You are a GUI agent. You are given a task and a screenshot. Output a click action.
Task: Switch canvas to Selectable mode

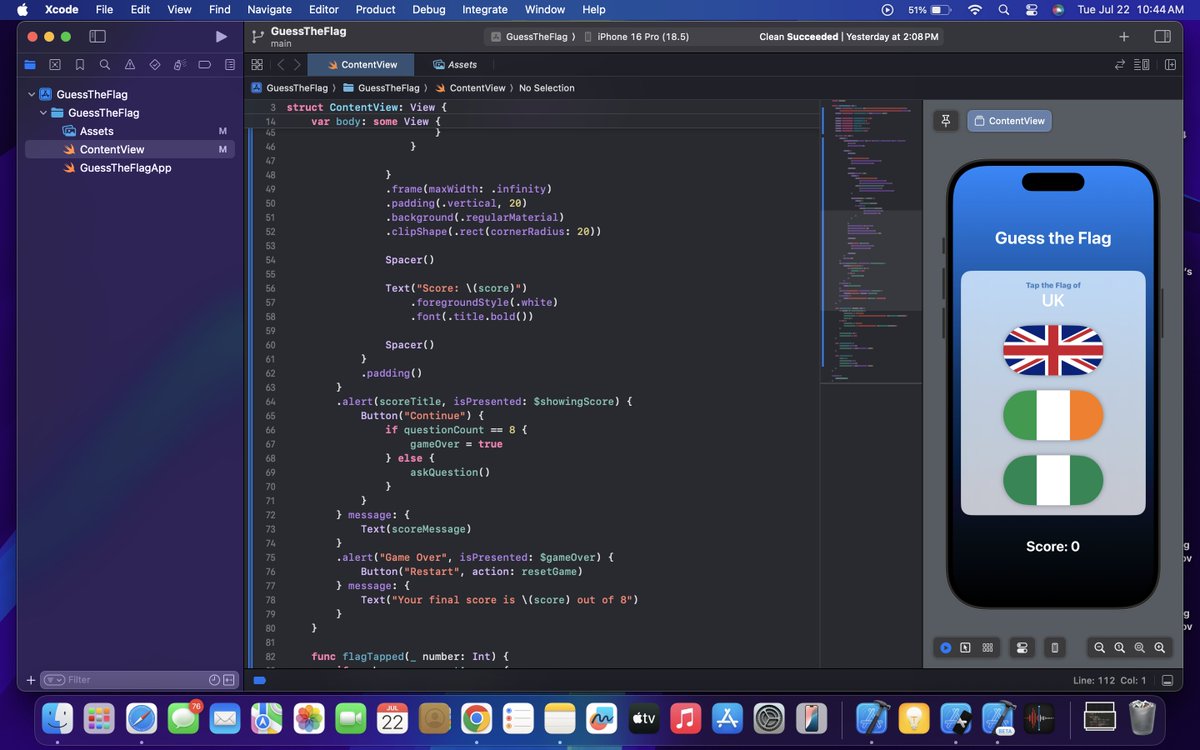965,648
